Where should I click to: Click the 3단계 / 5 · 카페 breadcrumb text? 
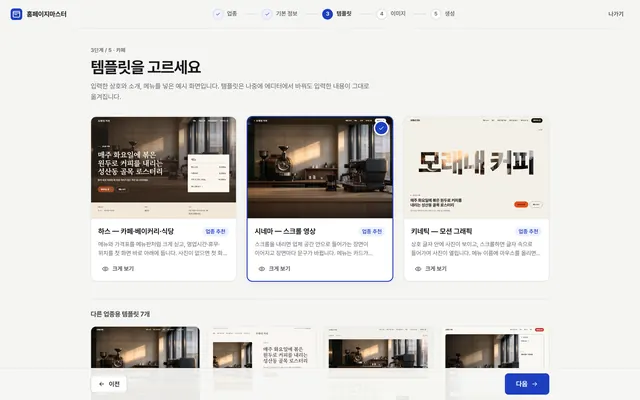click(x=108, y=50)
